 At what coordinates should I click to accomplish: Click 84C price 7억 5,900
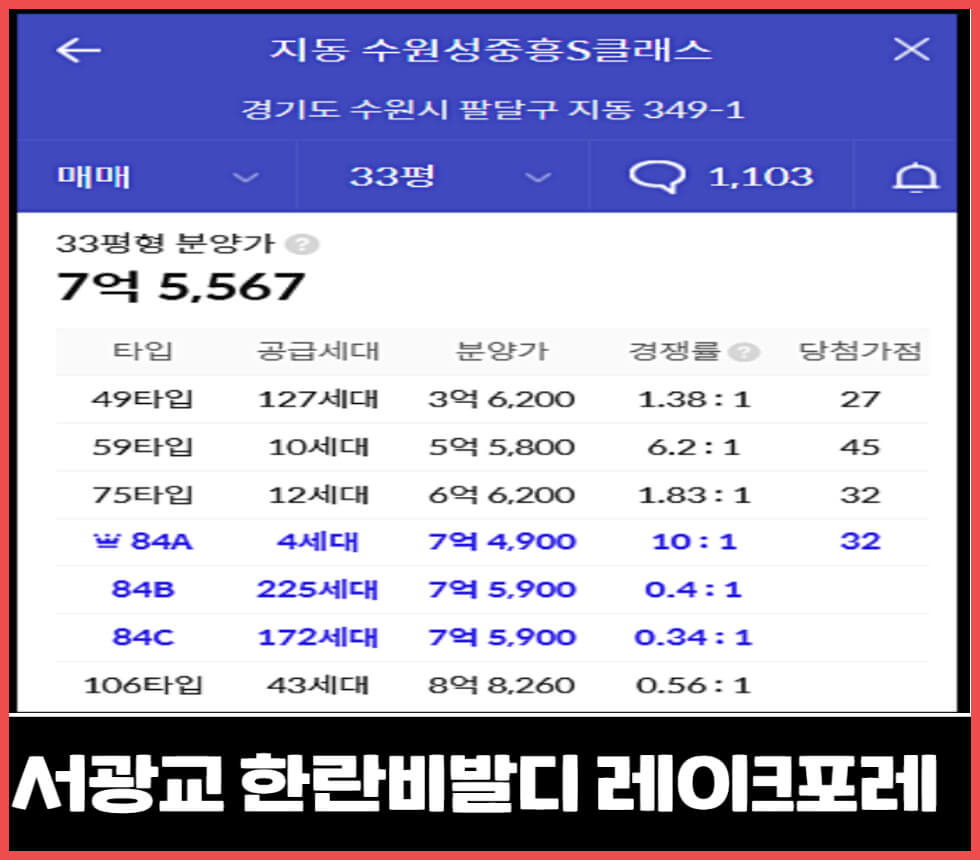coord(501,638)
